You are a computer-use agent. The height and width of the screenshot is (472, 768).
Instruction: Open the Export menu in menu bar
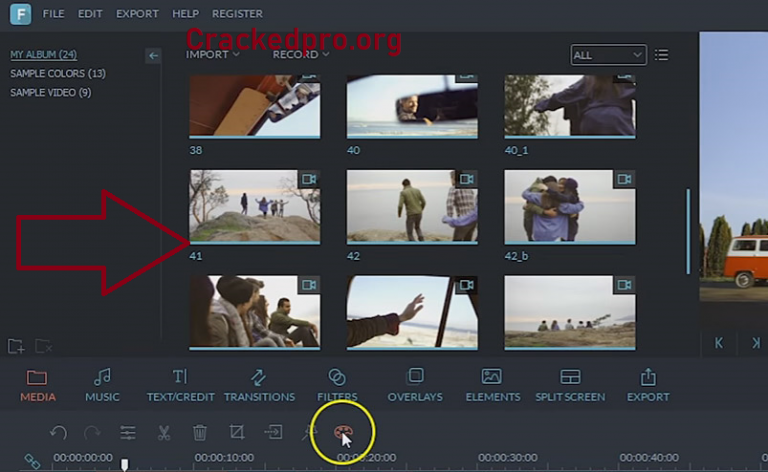[x=137, y=14]
